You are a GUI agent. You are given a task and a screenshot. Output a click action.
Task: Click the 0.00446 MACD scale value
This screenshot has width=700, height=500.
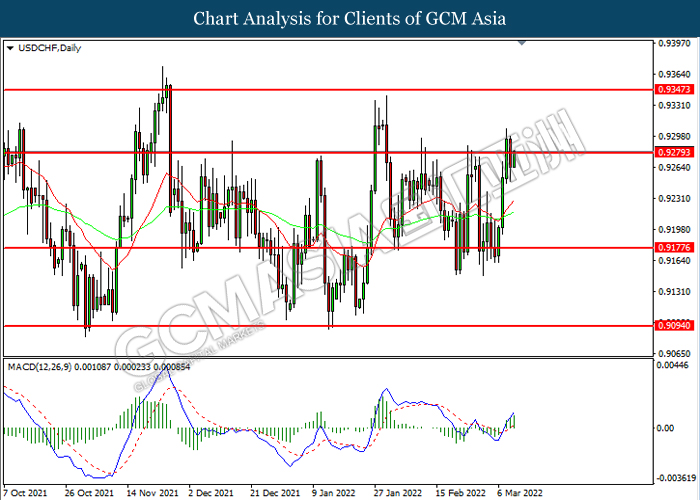(x=672, y=366)
